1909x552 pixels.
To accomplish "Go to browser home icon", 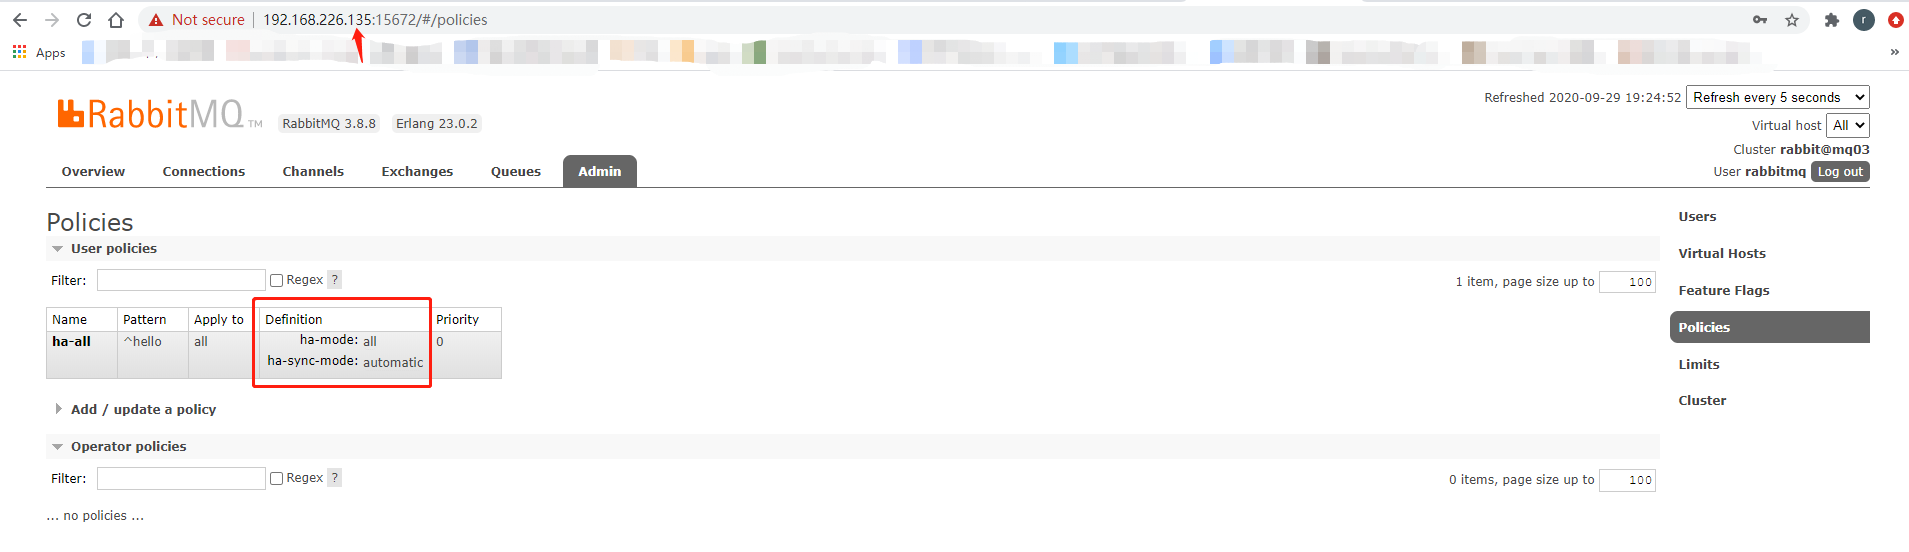I will [x=116, y=20].
